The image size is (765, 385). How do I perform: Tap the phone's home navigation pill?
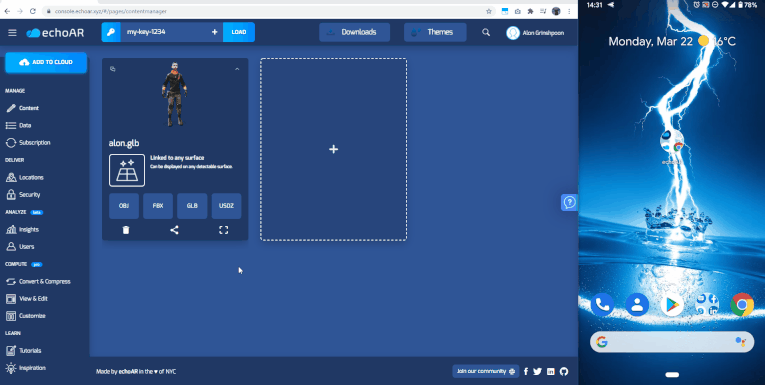point(672,375)
